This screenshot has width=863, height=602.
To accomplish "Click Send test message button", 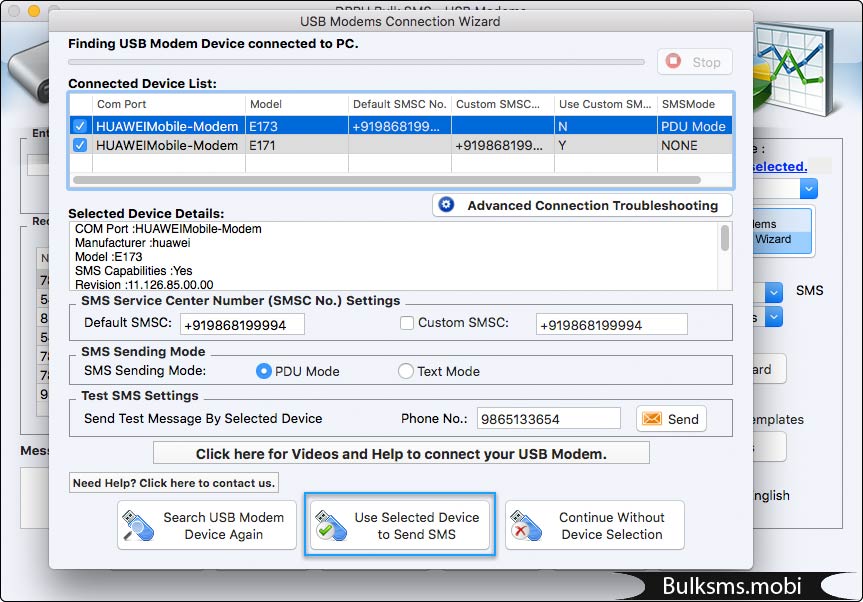I will coord(671,419).
